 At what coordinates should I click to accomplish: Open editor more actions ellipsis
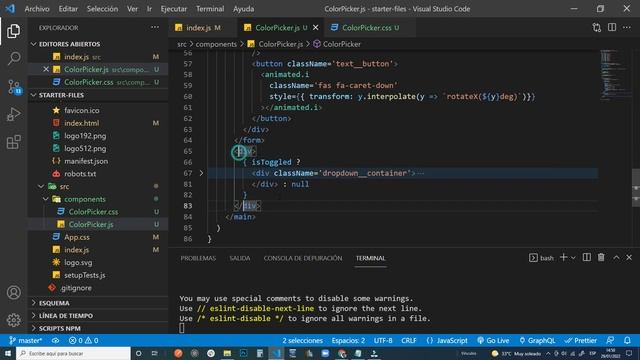click(627, 27)
